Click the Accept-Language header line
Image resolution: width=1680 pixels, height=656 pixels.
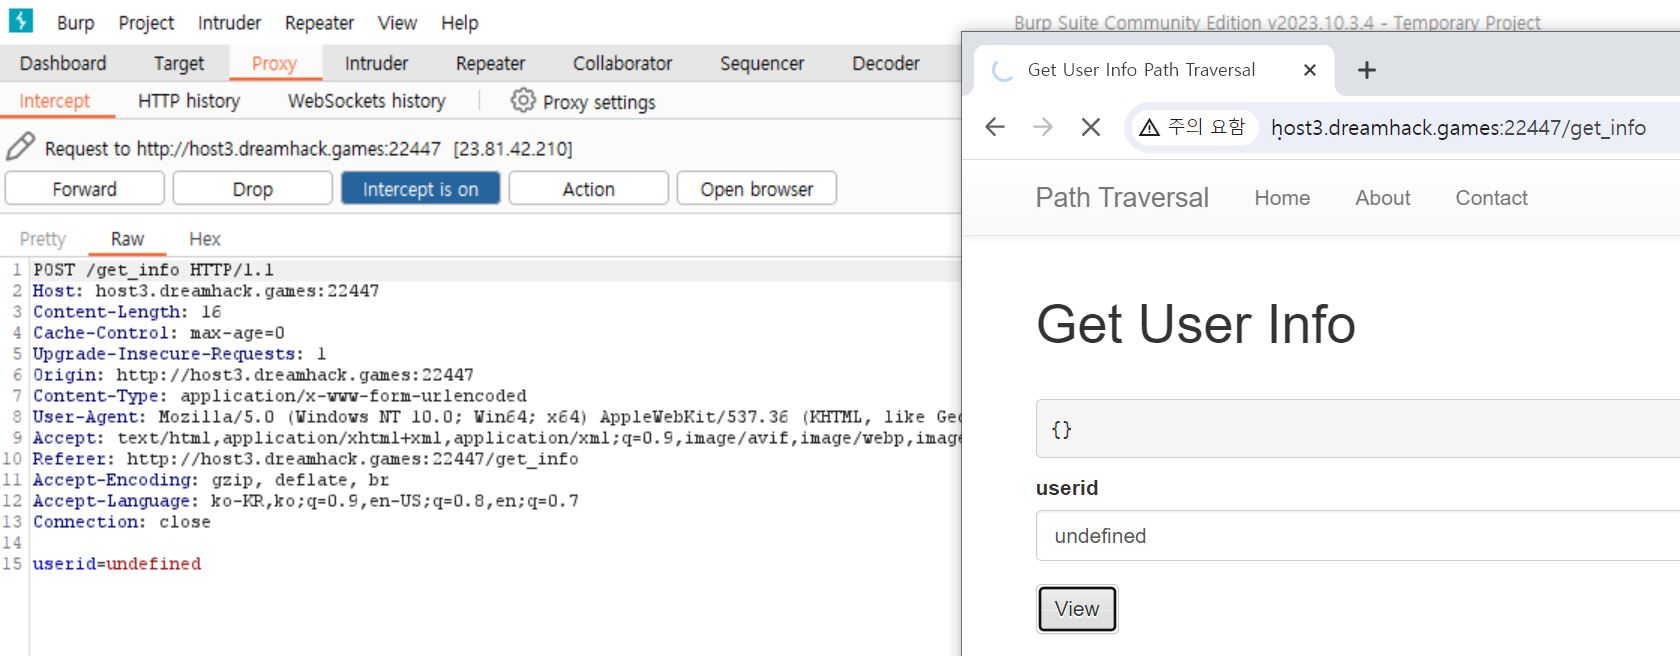[305, 501]
